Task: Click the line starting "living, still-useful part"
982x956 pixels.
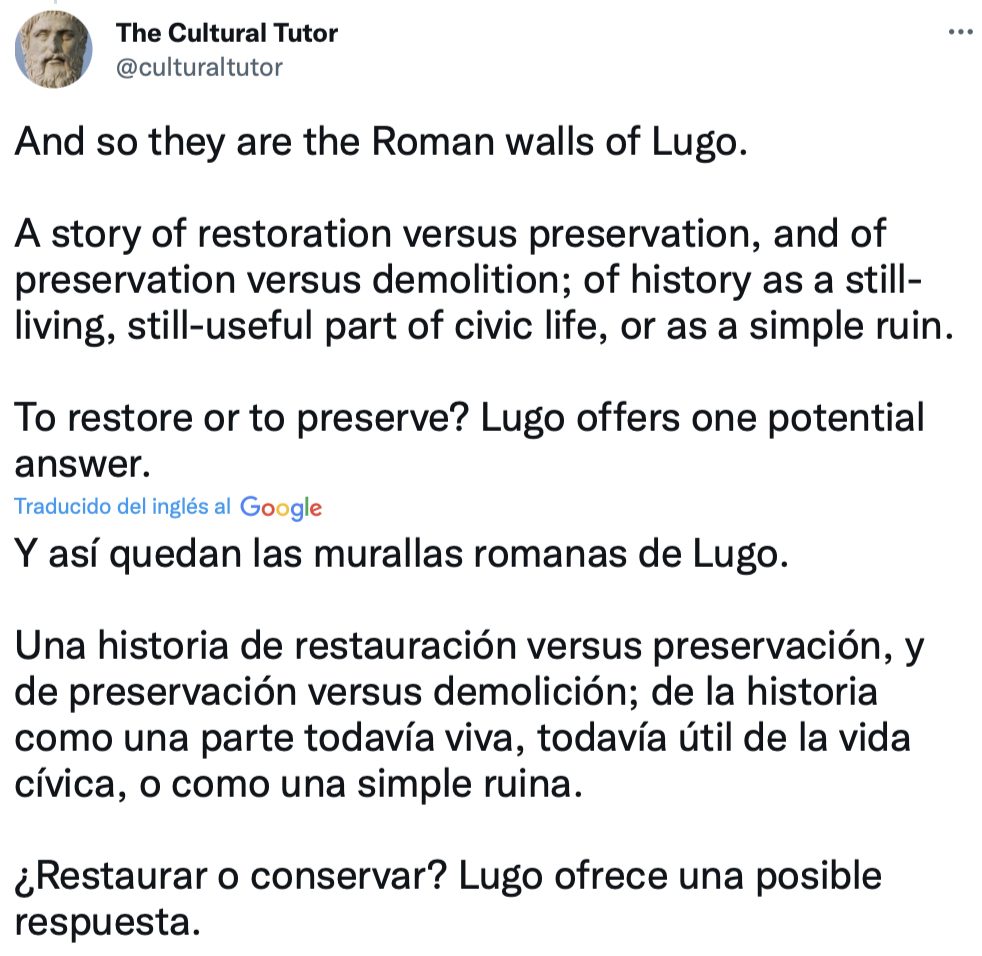Action: click(479, 326)
